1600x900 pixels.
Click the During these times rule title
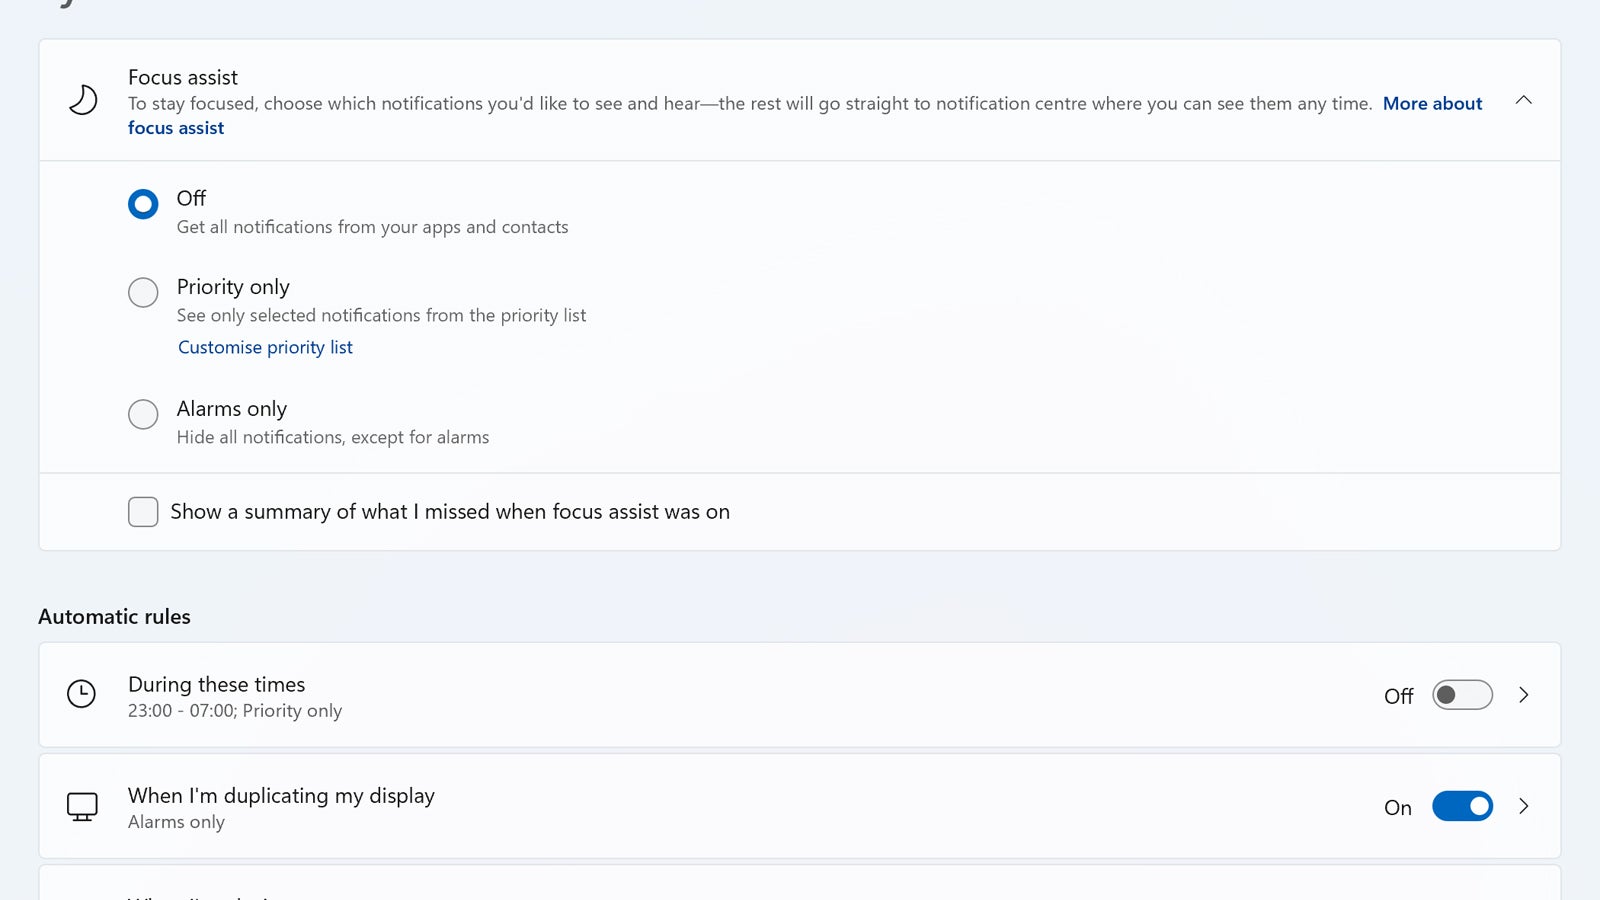coord(216,684)
